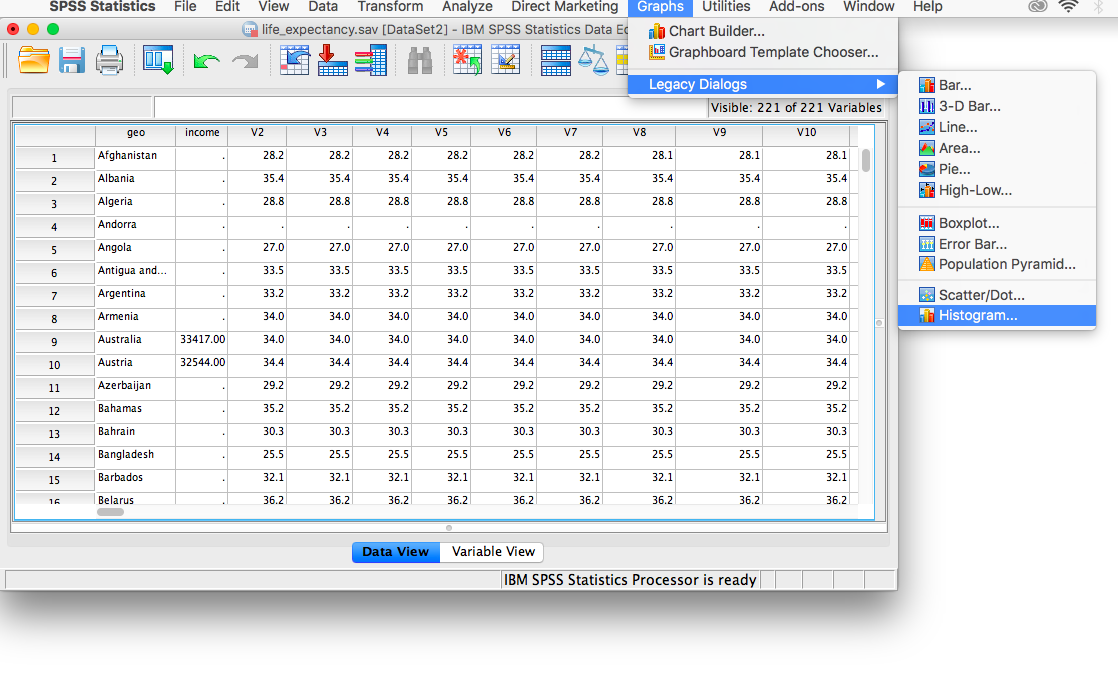This screenshot has width=1118, height=677.
Task: Select the V2 column header
Action: (x=257, y=133)
